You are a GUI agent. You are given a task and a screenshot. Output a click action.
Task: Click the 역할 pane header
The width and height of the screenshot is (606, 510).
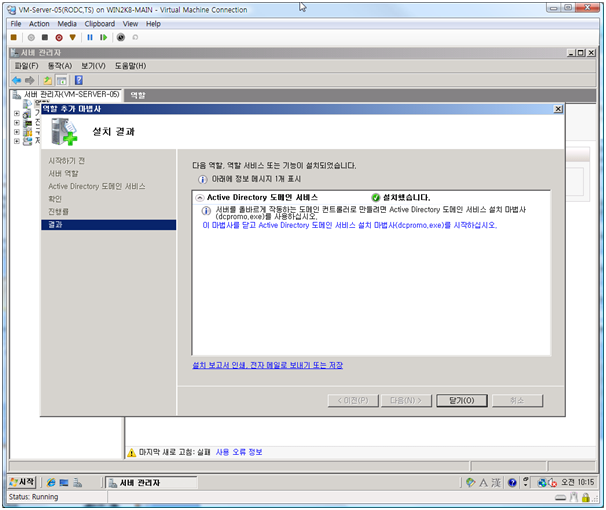pos(360,95)
